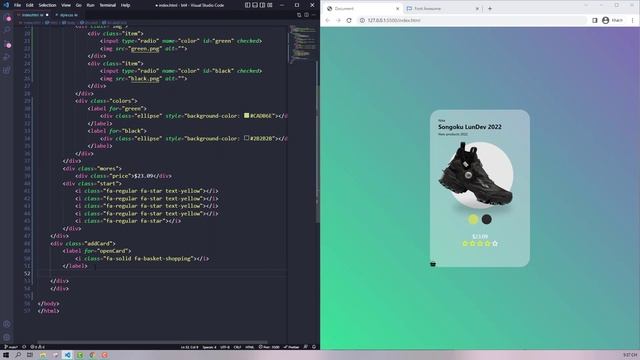Click the #CAD866 color swatch in code

247,116
